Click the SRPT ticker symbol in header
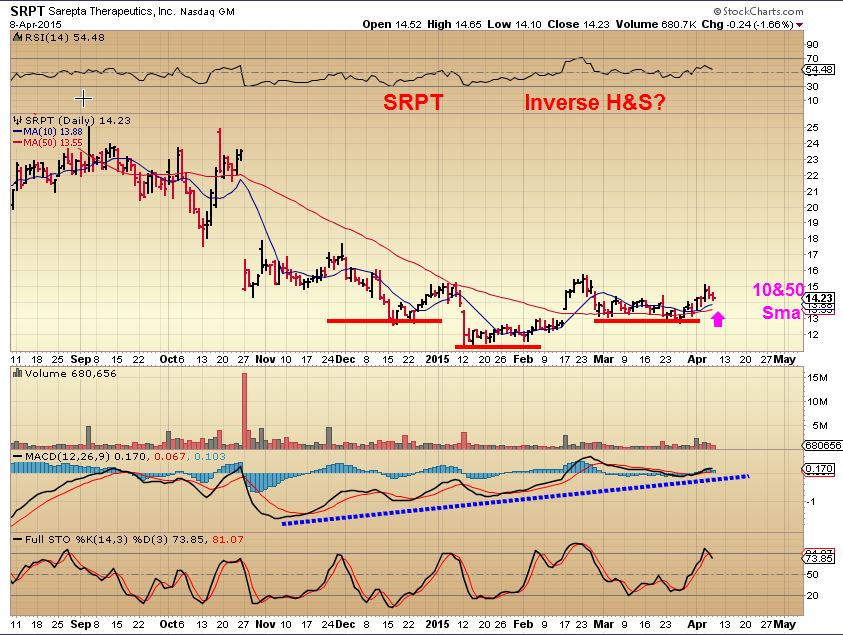The image size is (843, 635). click(27, 11)
